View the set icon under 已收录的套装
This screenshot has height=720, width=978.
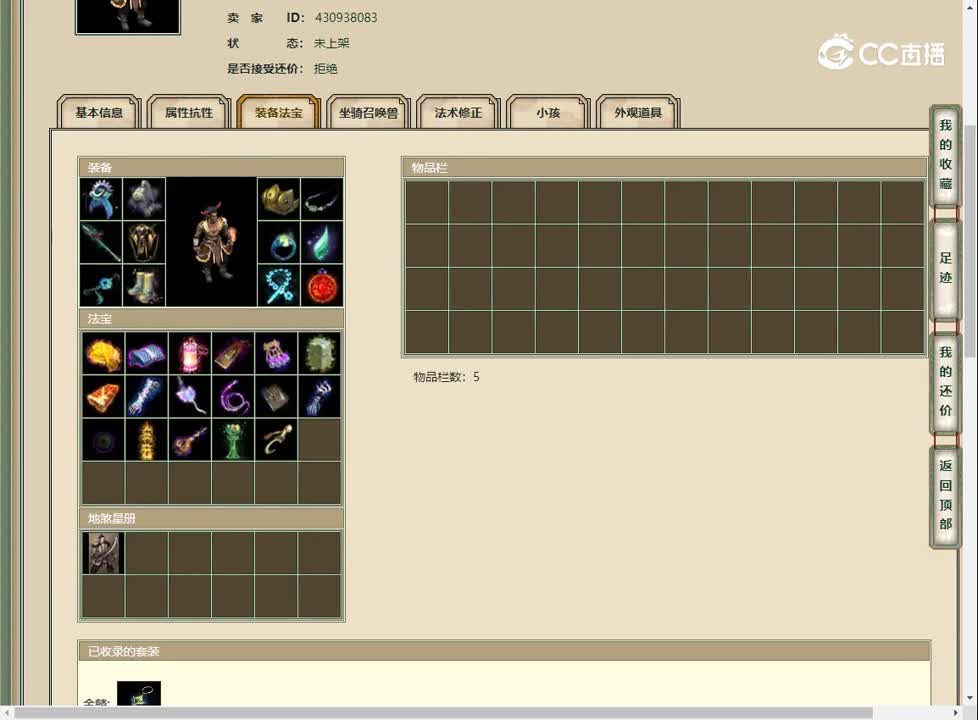coord(139,693)
